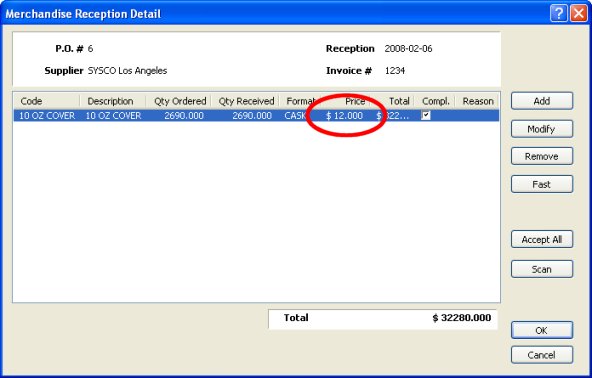
Task: Click the Format column header
Action: (300, 101)
